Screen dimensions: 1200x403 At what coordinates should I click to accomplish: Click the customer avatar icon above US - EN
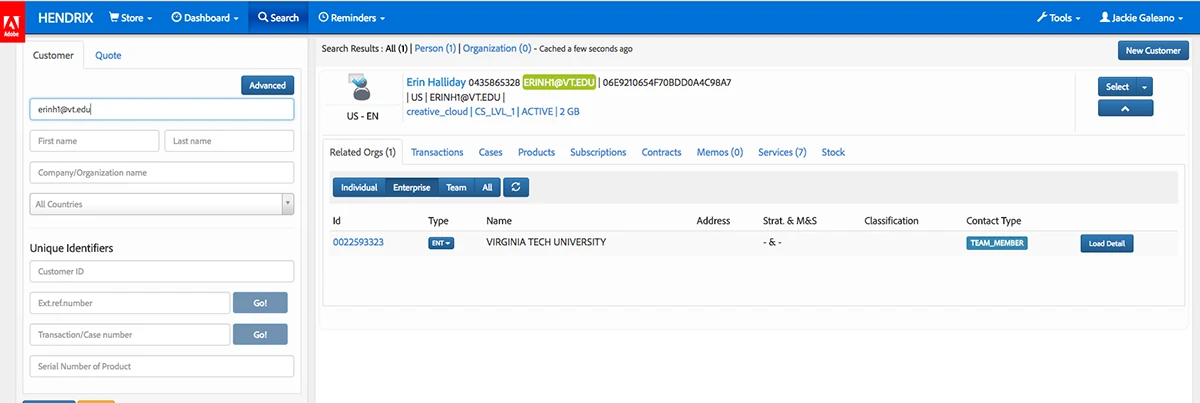coord(359,88)
